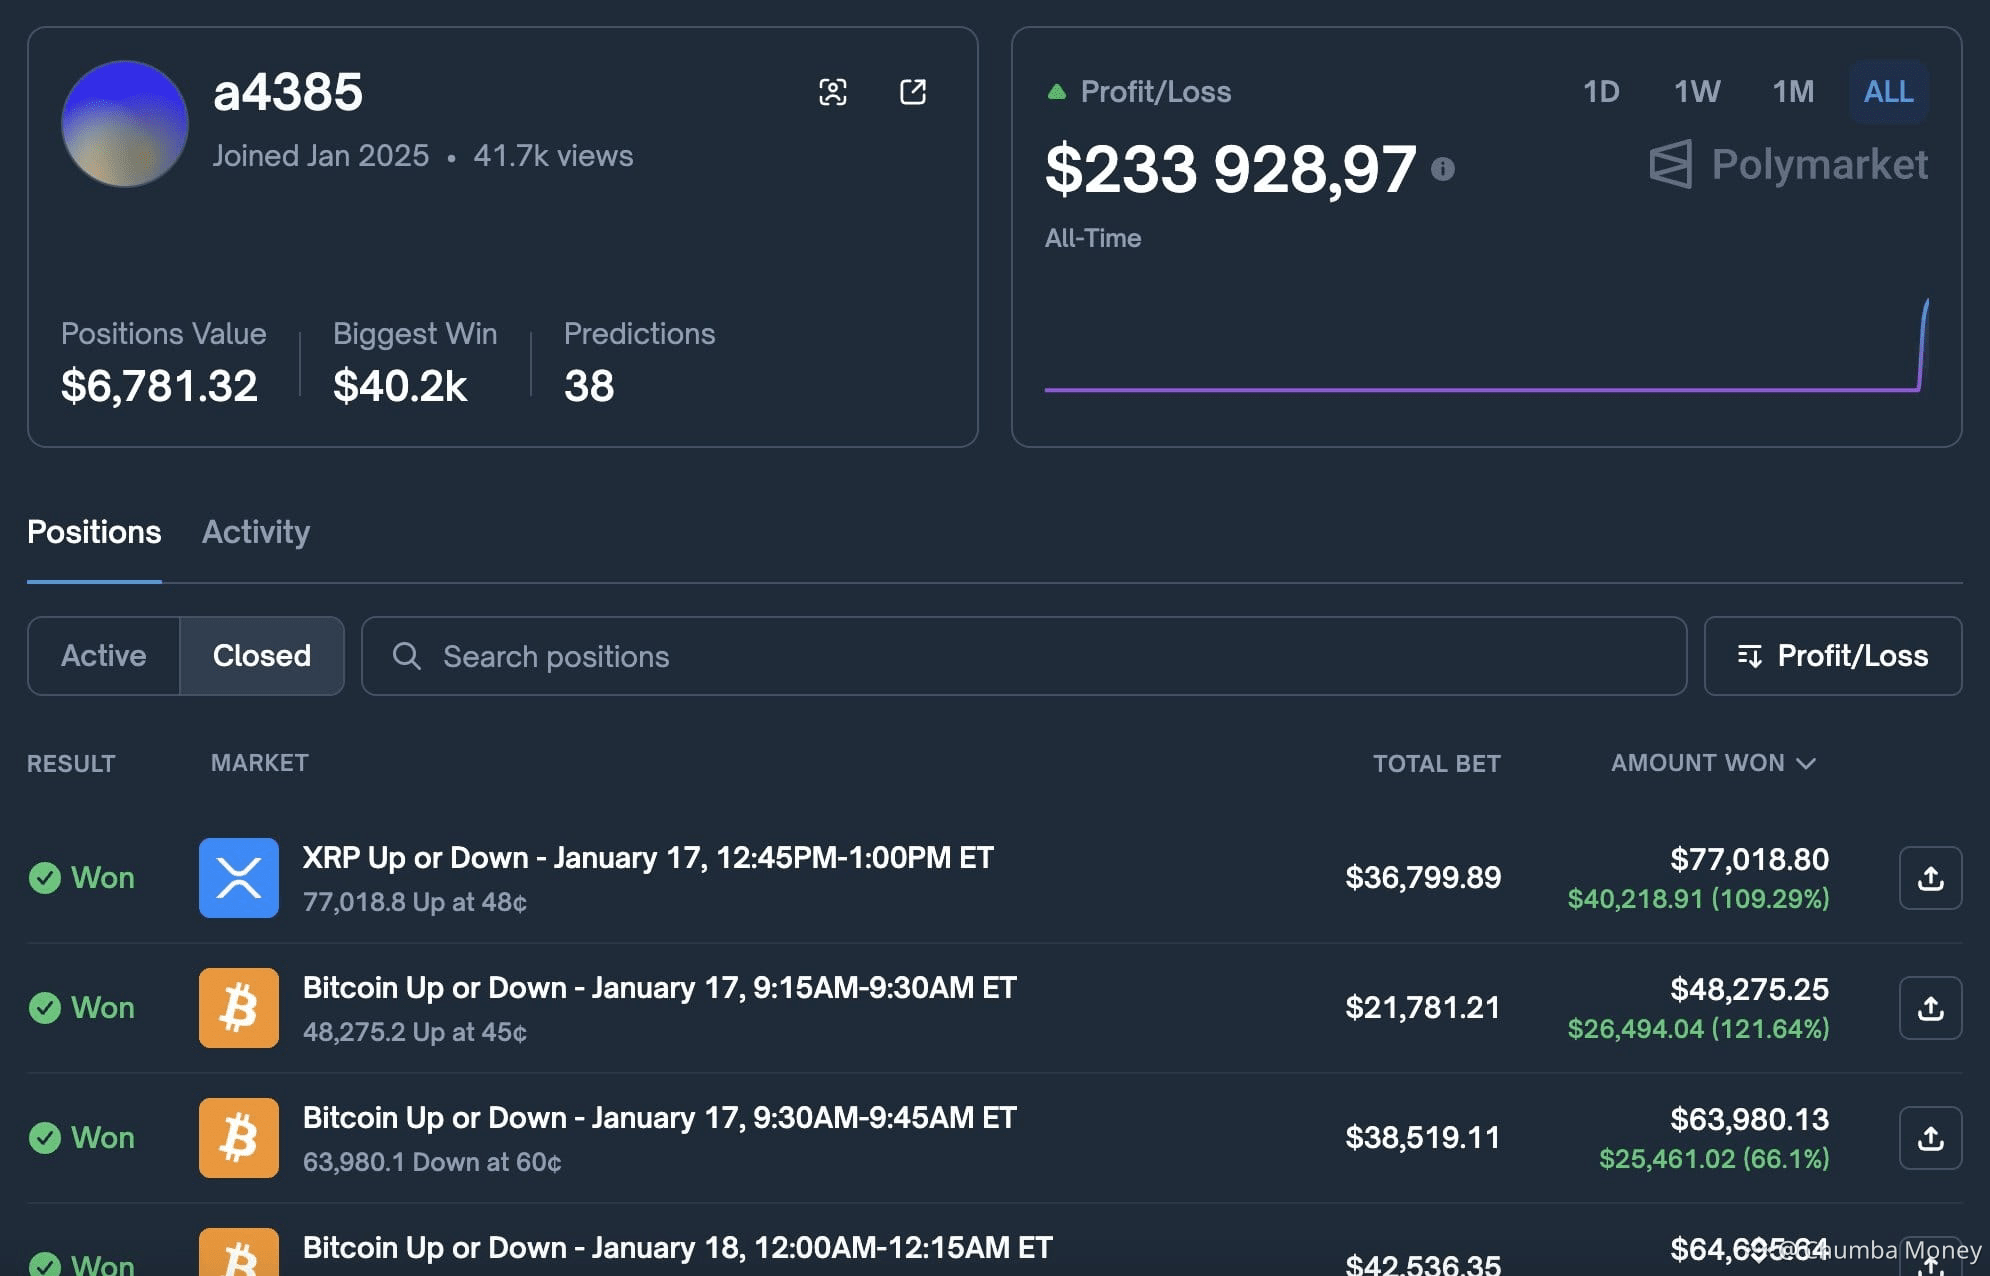This screenshot has height=1276, width=1990.
Task: Switch to the Active positions filter
Action: click(103, 656)
